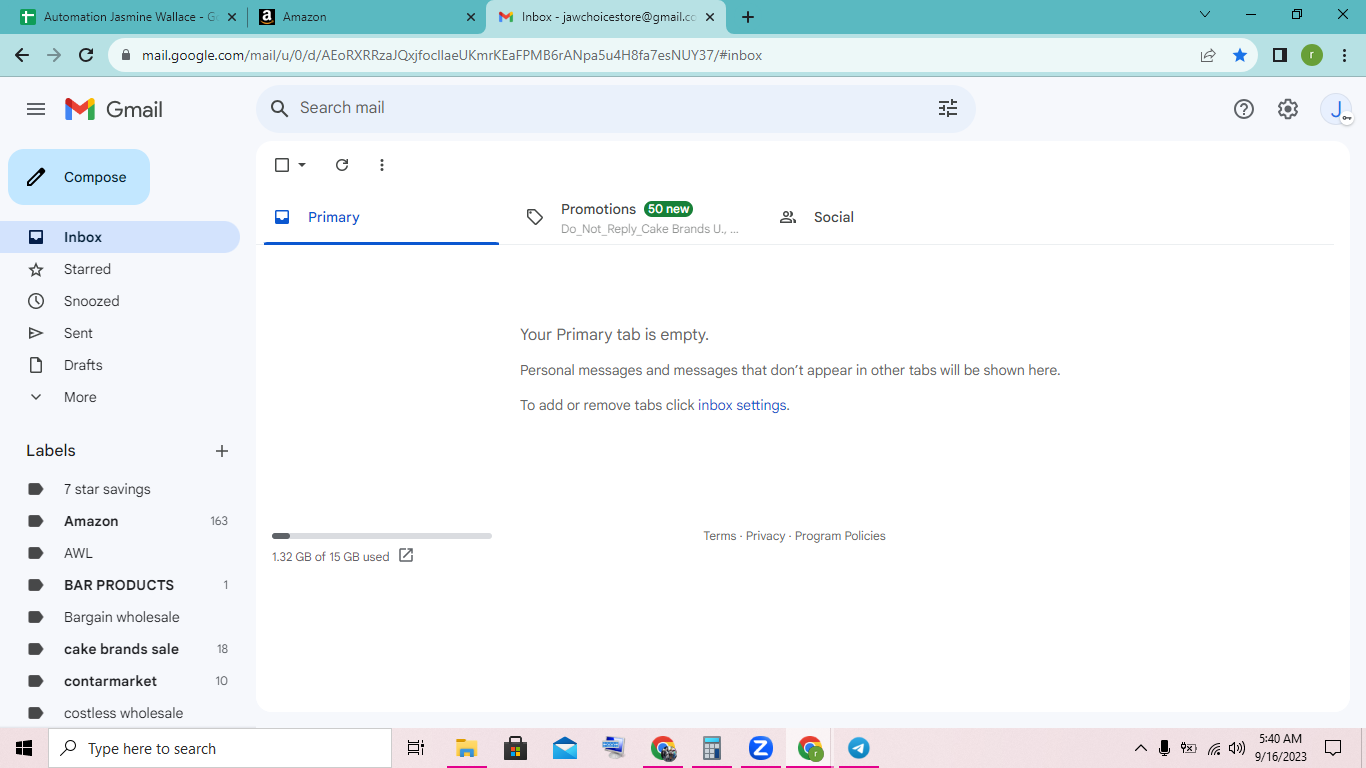Open Gmail Support help icon
The height and width of the screenshot is (768, 1366).
[x=1244, y=109]
